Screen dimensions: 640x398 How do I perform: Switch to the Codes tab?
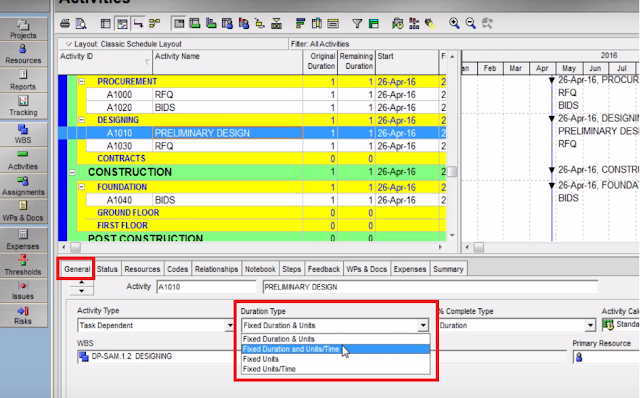178,269
